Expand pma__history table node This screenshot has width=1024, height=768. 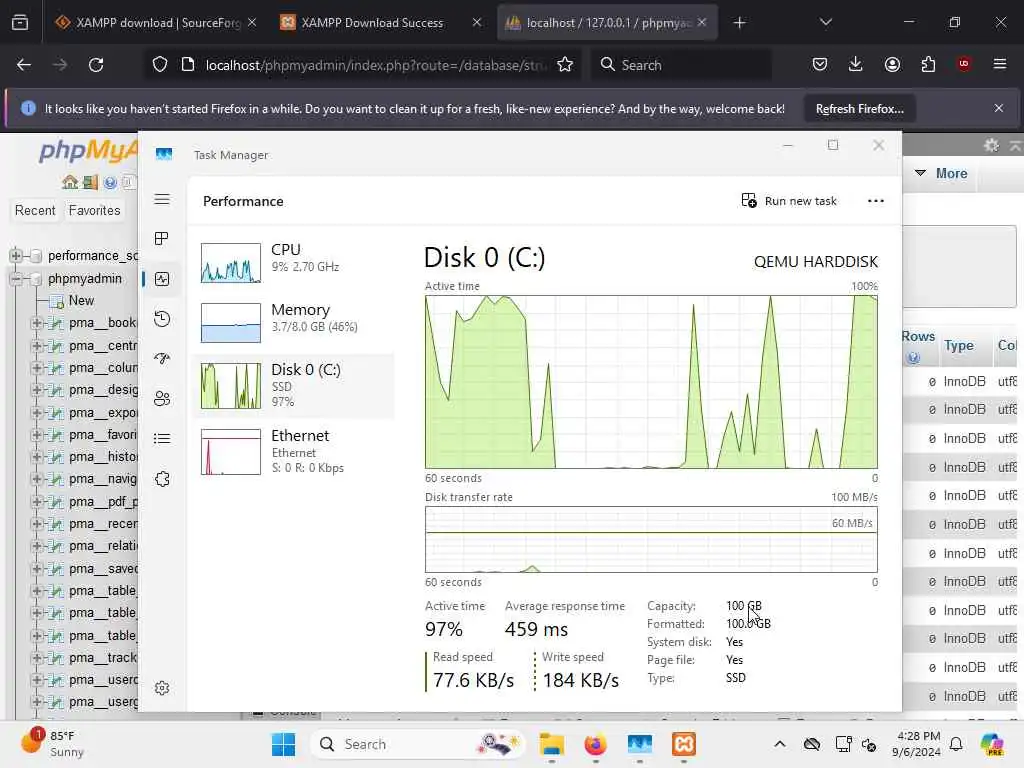coord(37,457)
